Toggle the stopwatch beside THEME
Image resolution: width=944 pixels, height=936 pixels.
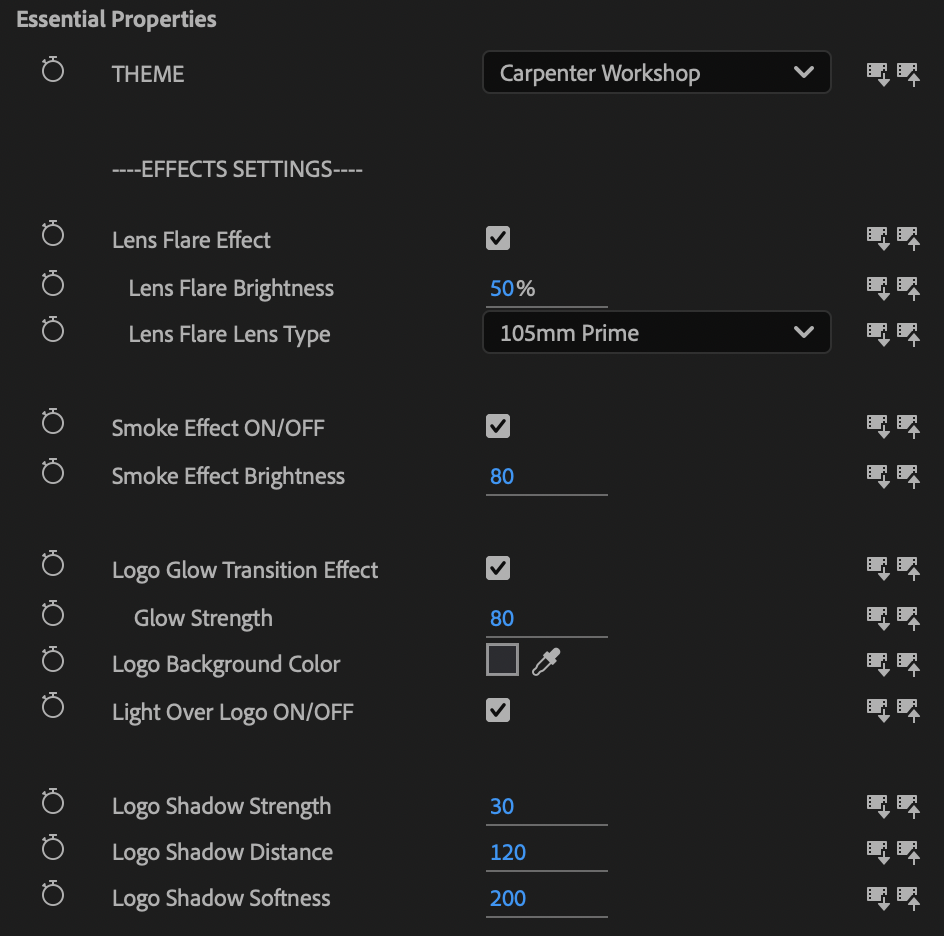[x=53, y=71]
